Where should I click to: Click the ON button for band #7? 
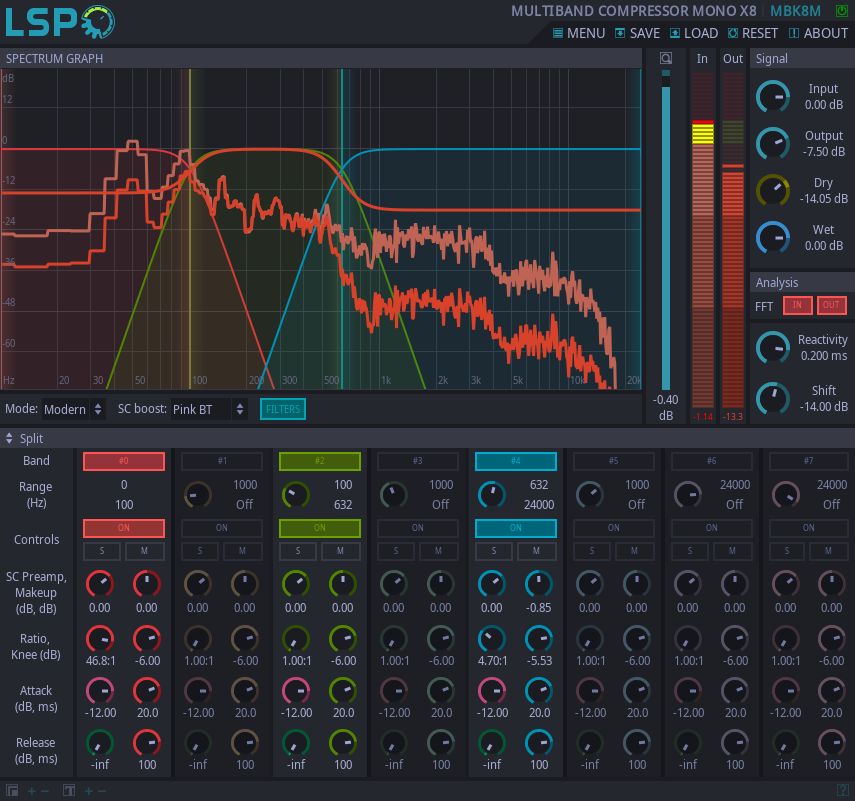(x=809, y=528)
